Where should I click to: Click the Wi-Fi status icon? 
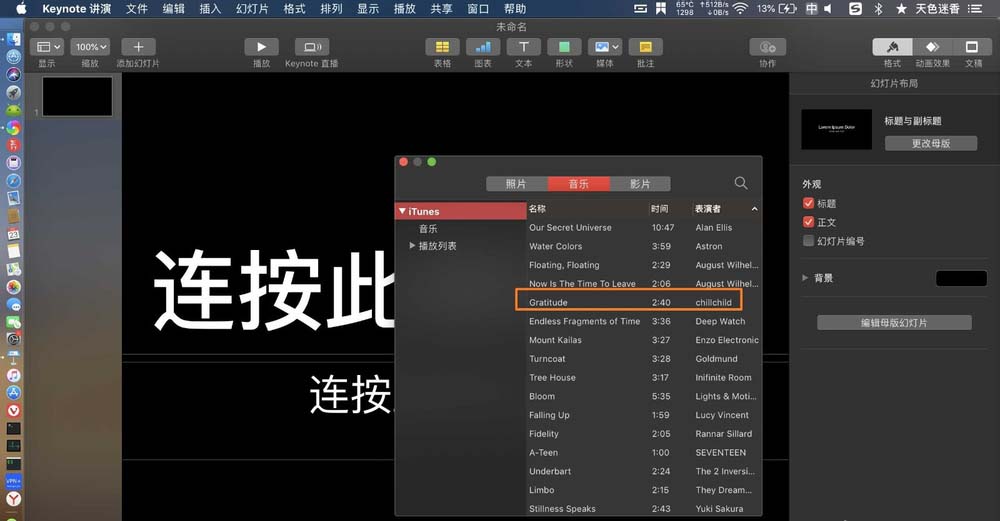(x=740, y=8)
